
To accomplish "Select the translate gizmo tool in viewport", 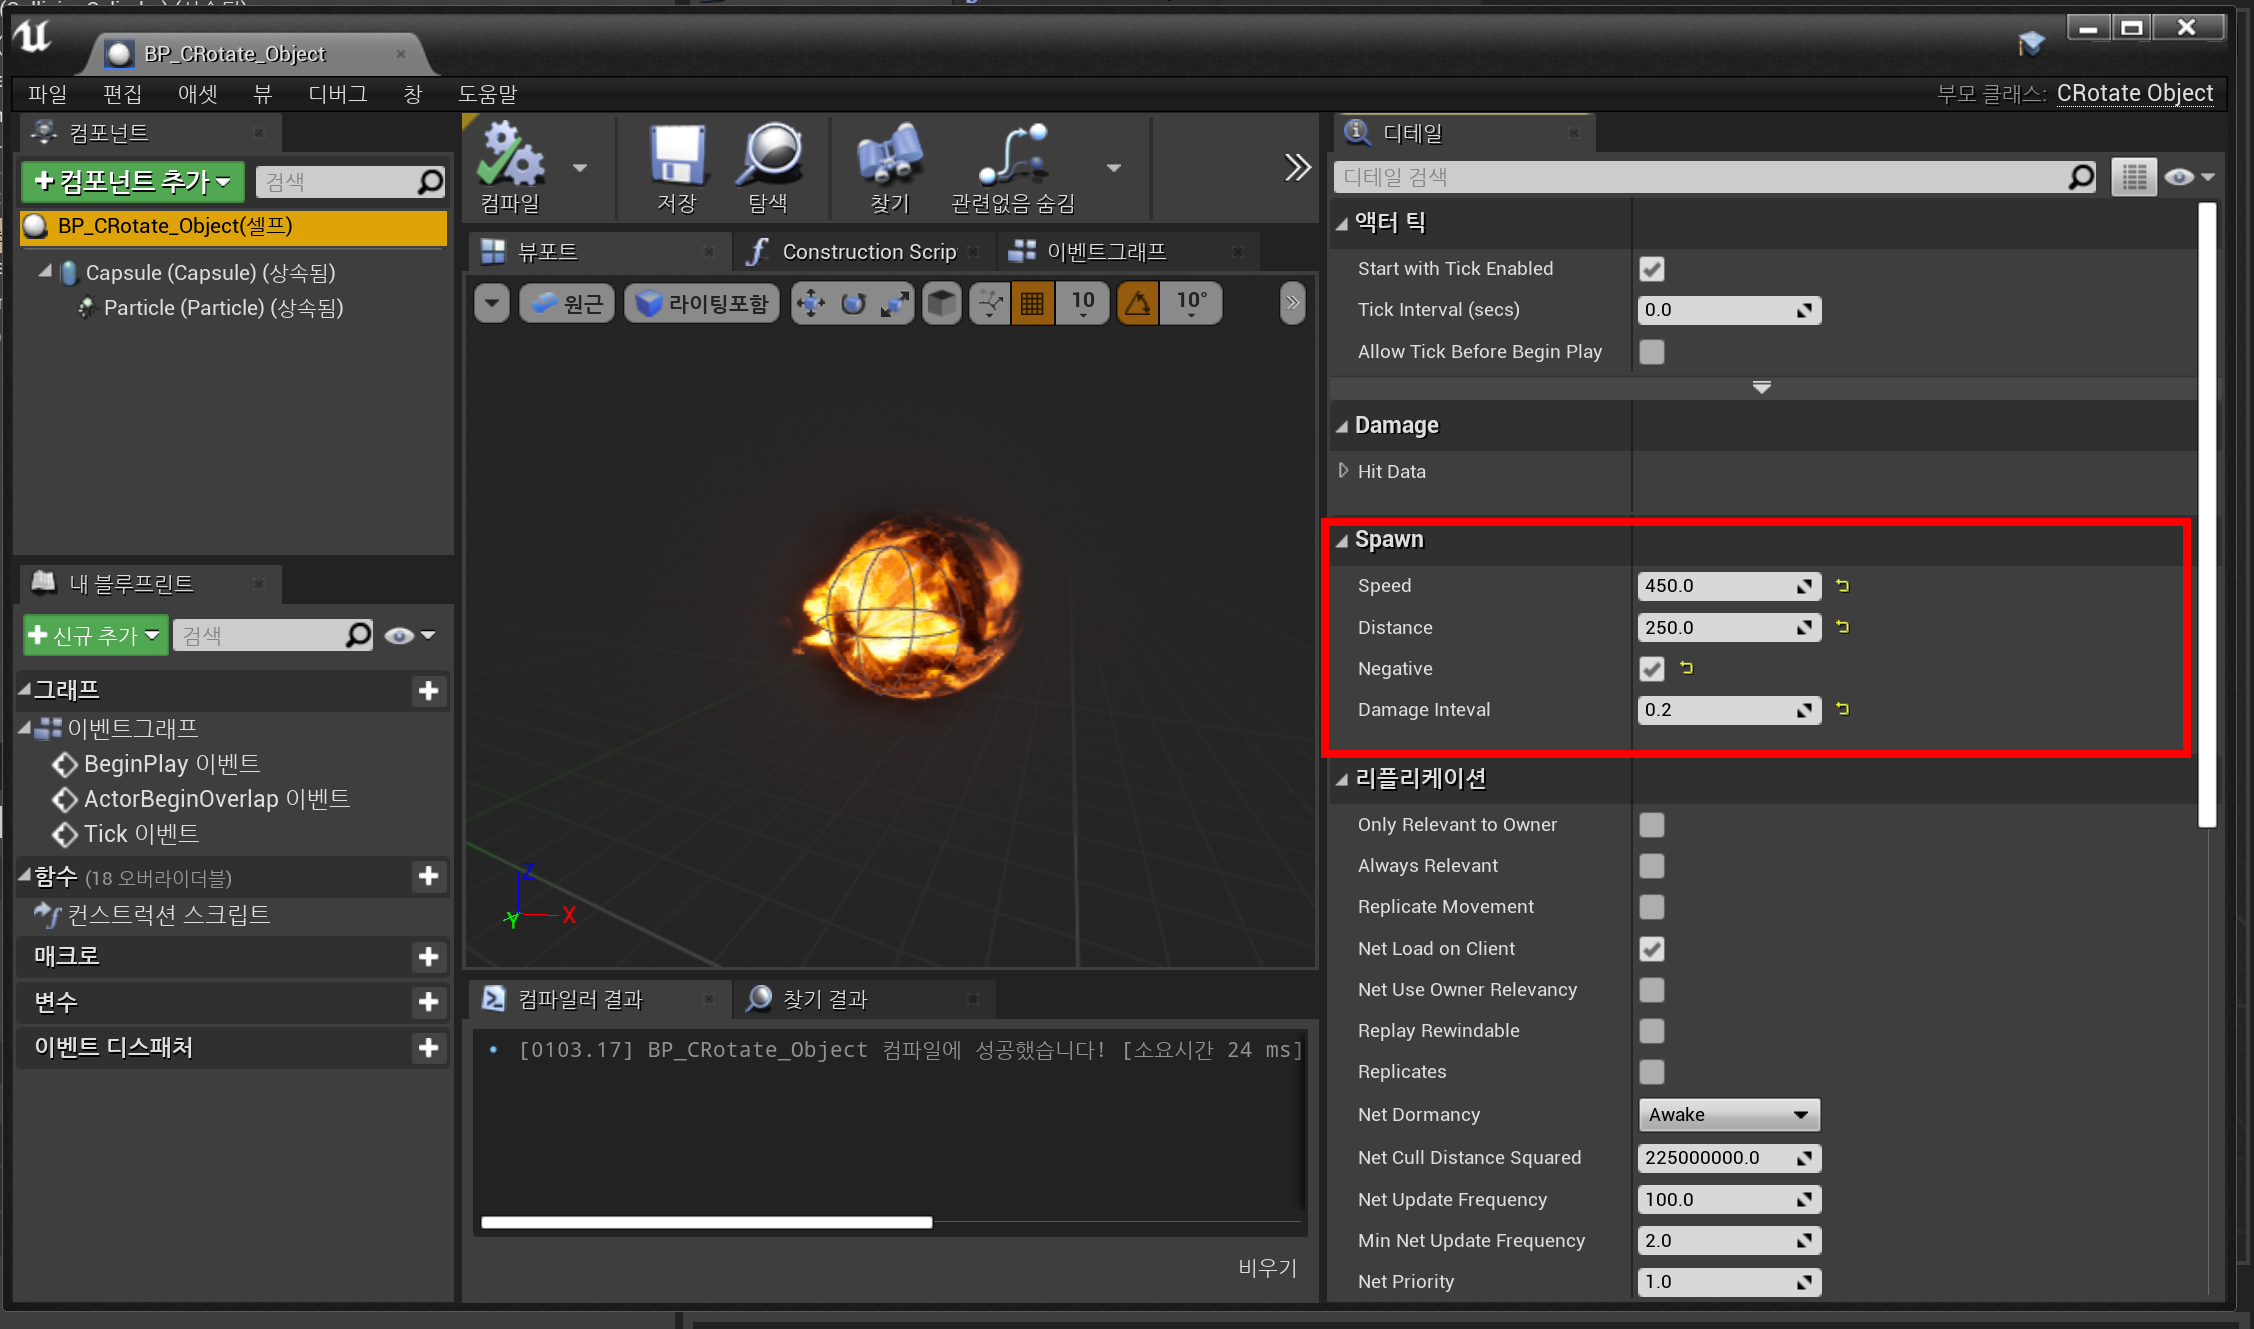I will pos(810,303).
